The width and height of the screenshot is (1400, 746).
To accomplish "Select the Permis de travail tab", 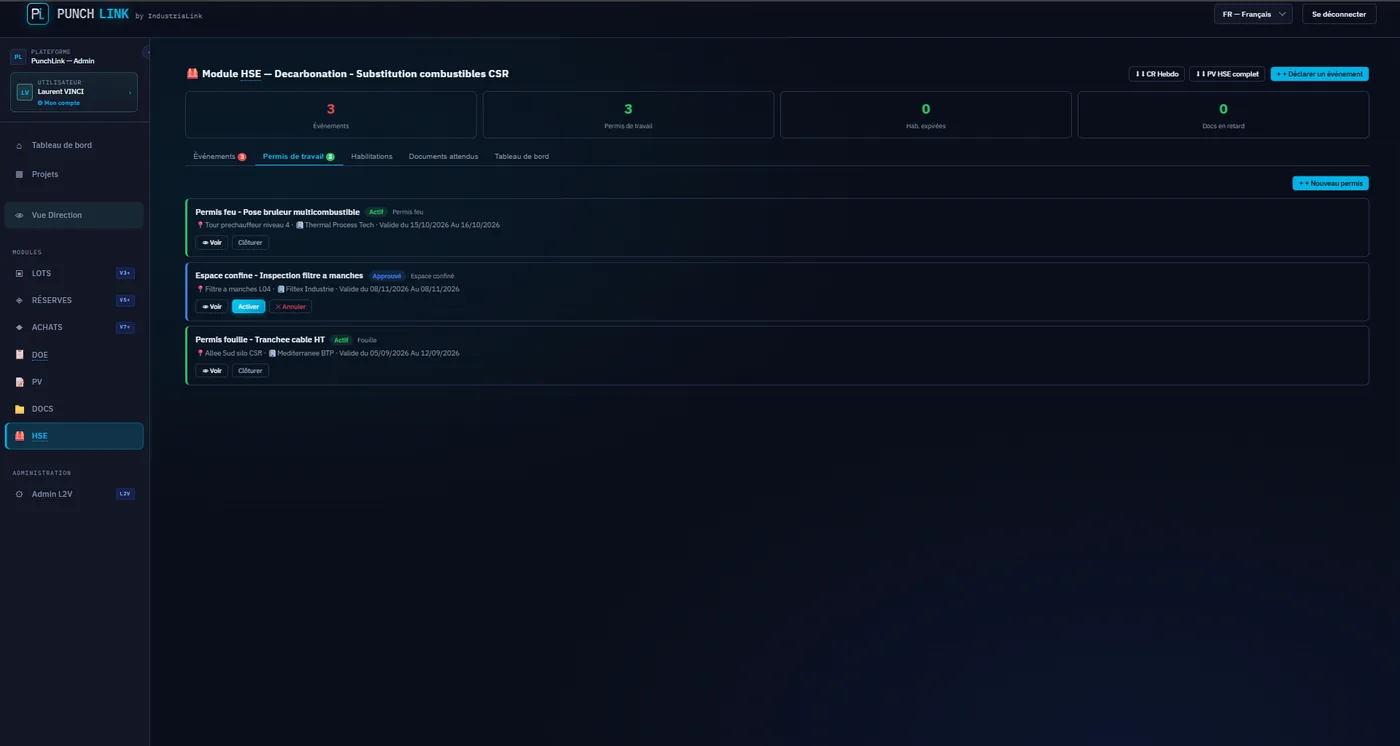I will (x=299, y=156).
